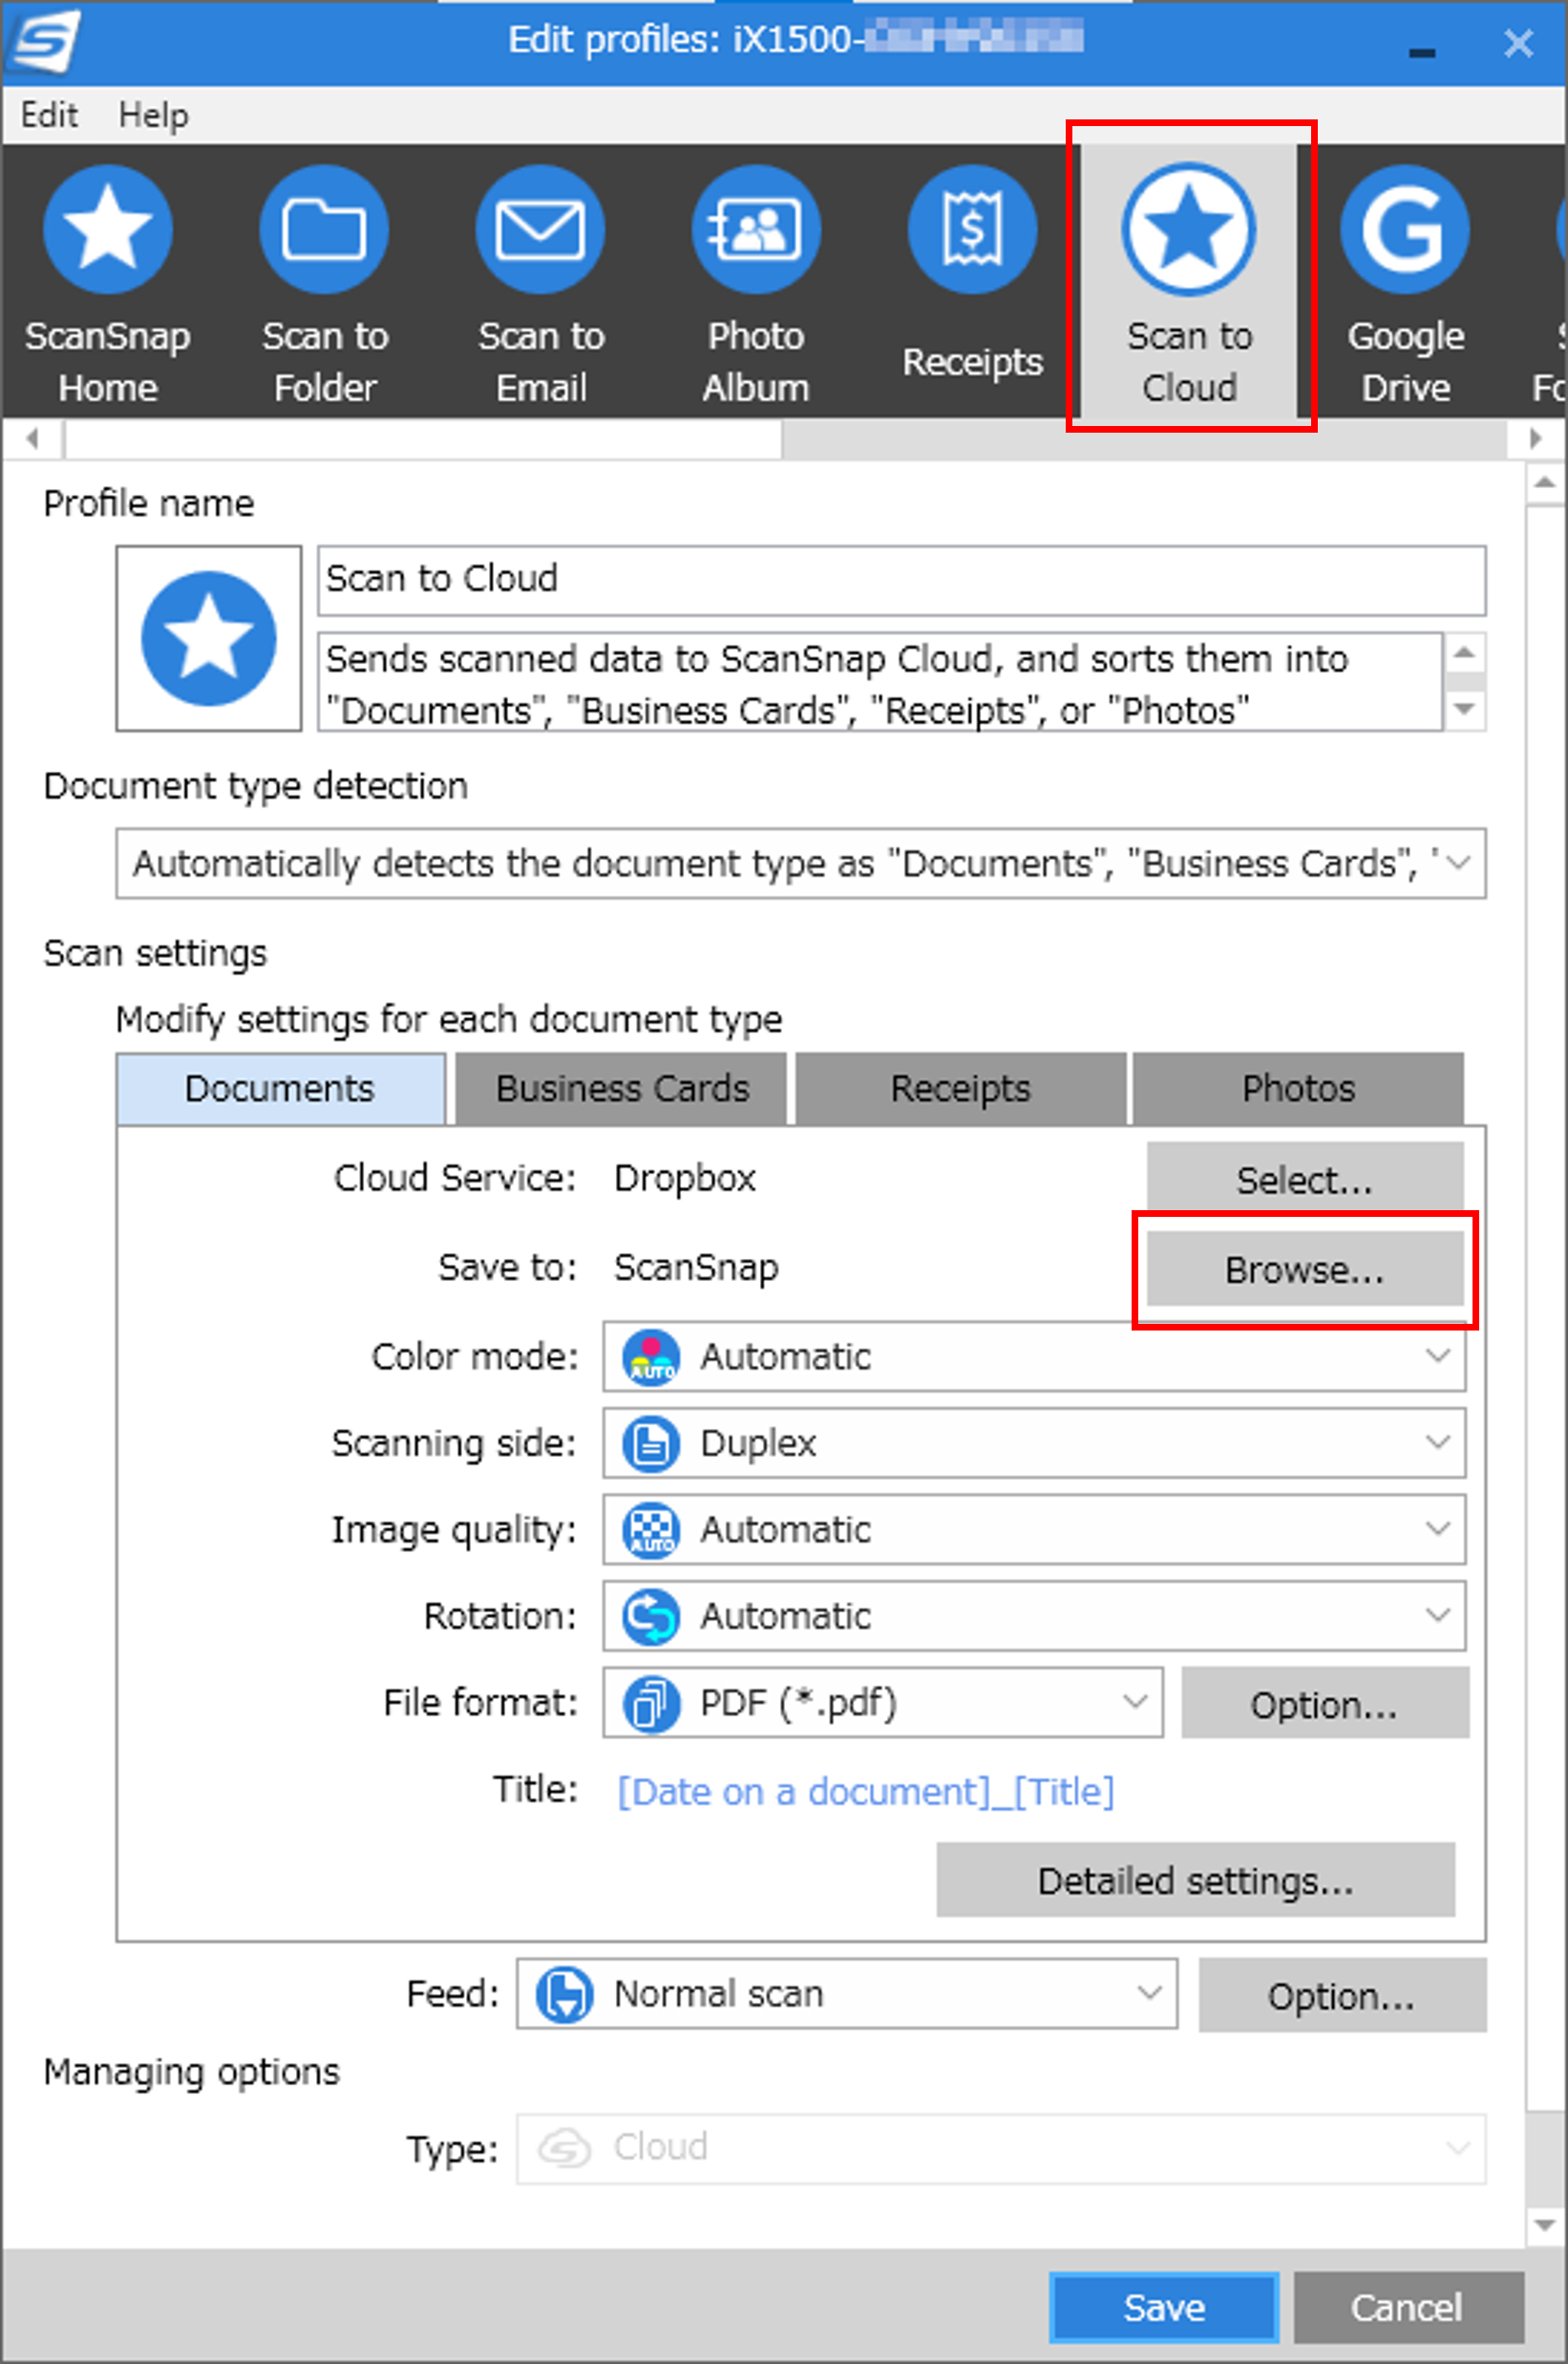Viewport: 1568px width, 2364px height.
Task: Click the horizontal profile list scrollbar thumb
Action: click(424, 439)
